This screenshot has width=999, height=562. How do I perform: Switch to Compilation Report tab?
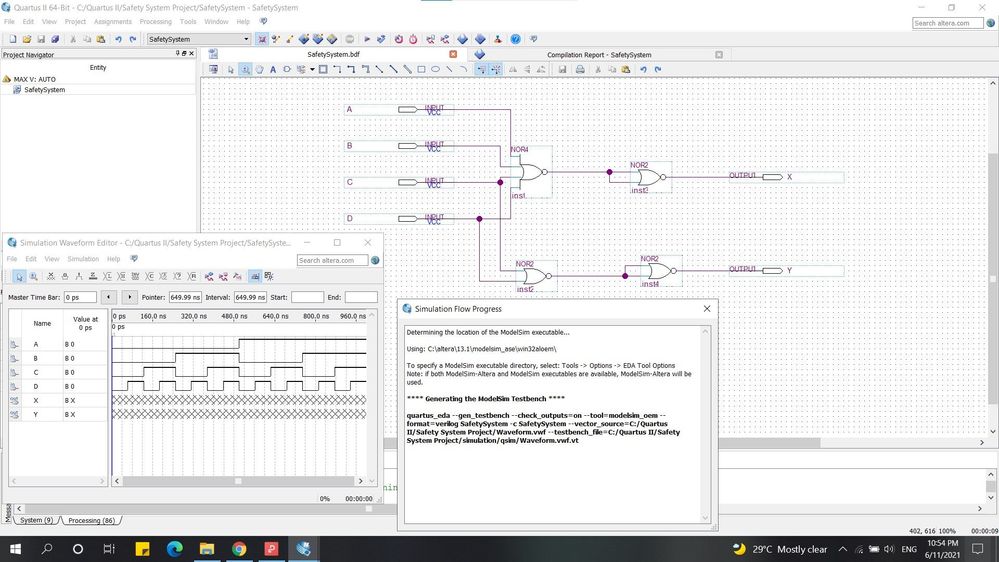pos(598,55)
